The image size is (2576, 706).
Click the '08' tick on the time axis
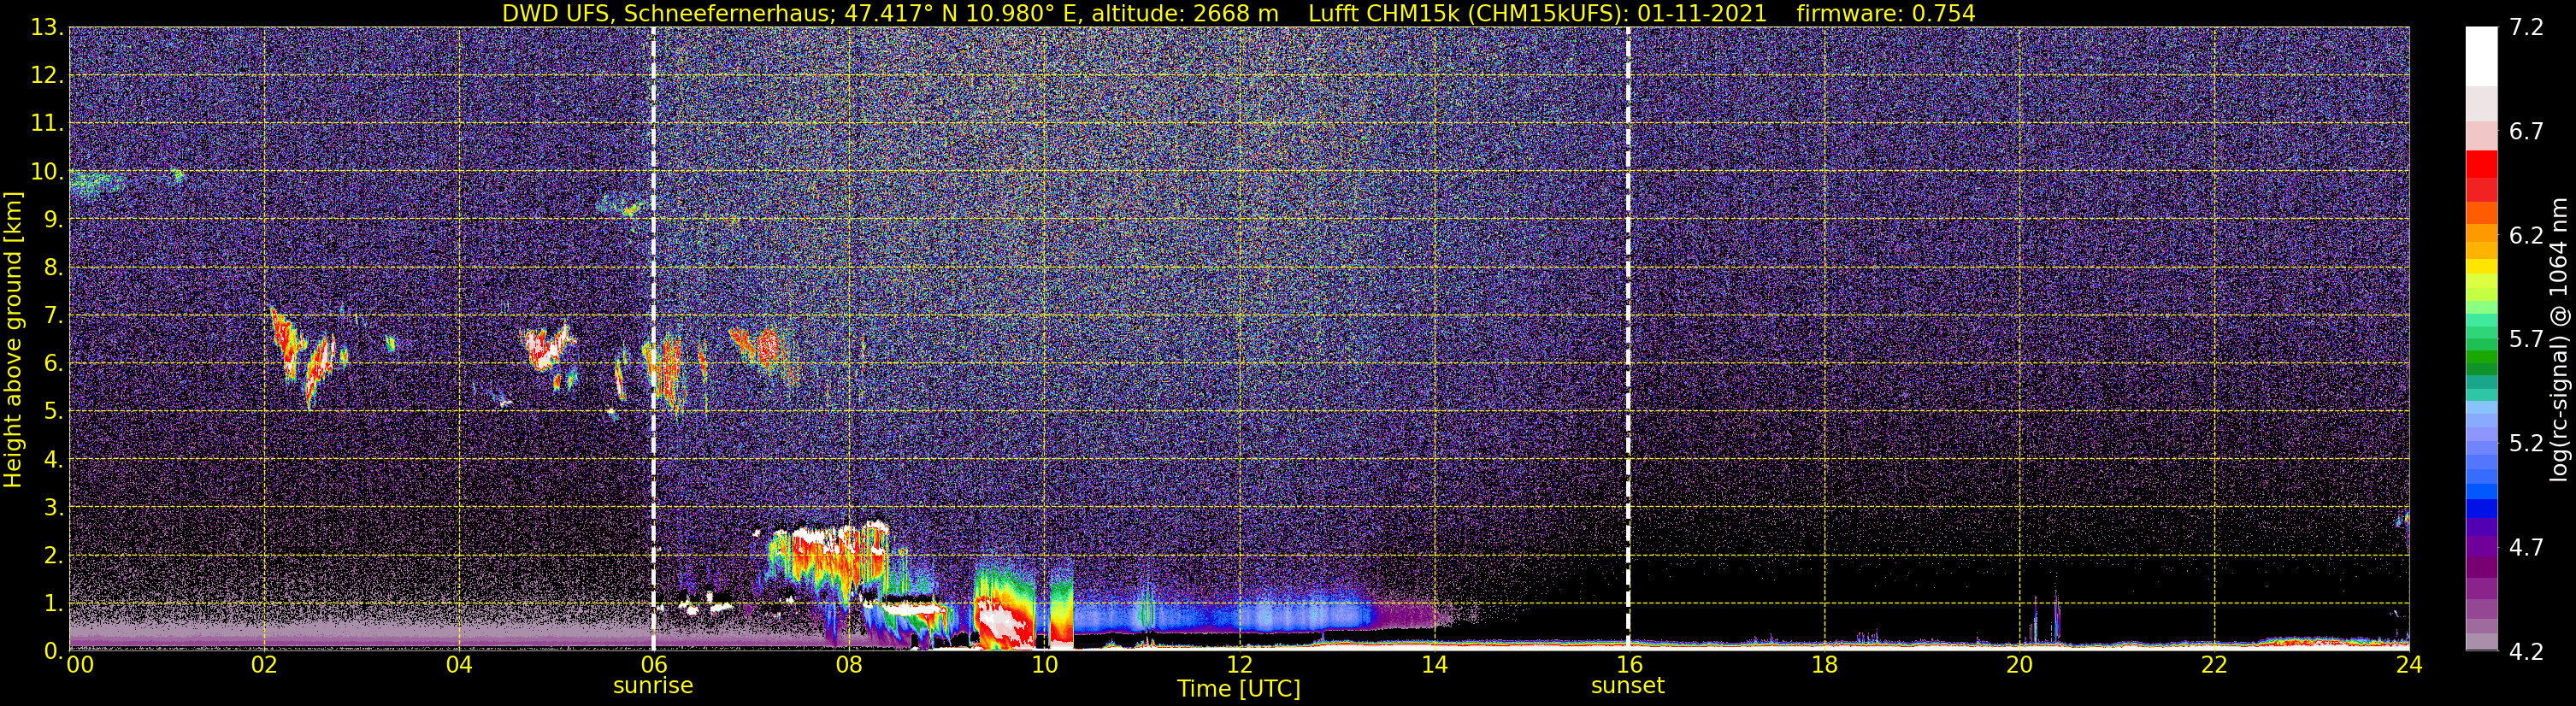point(849,665)
